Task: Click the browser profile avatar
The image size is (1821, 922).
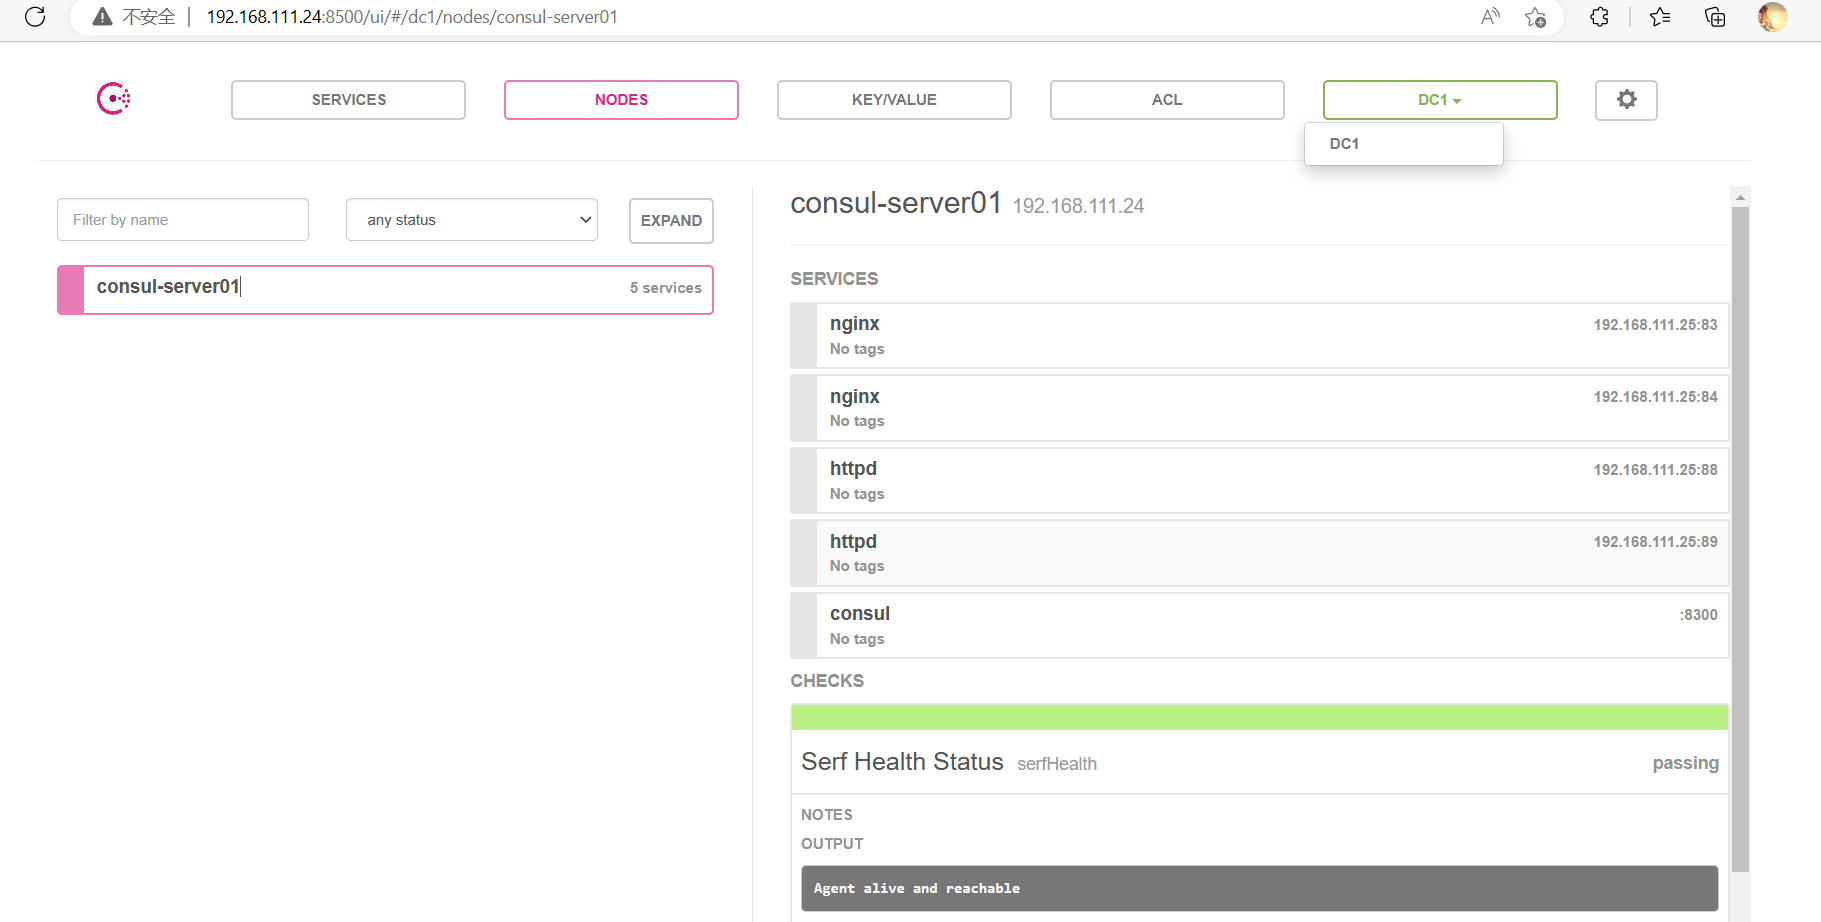Action: point(1772,16)
